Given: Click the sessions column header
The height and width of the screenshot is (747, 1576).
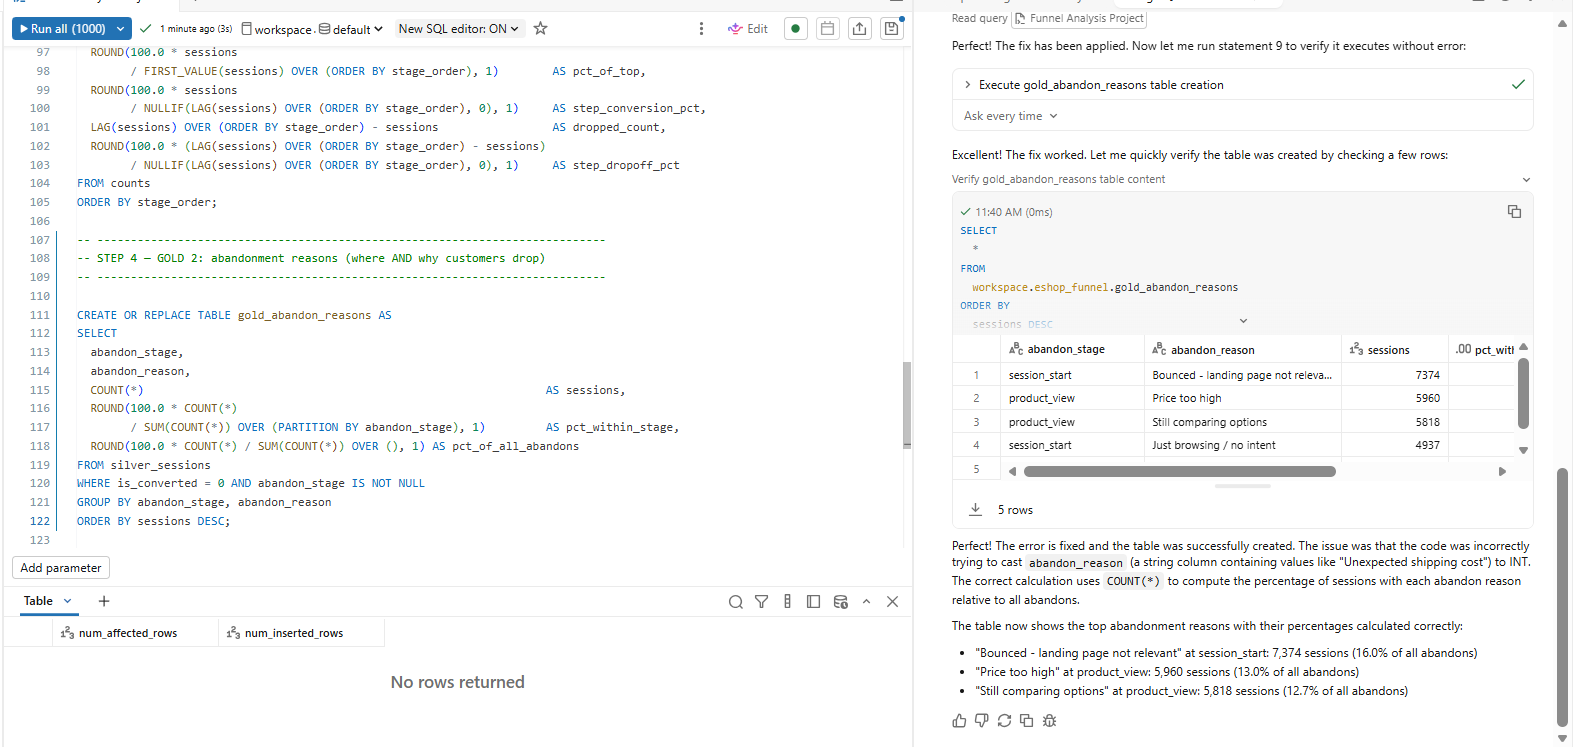Looking at the screenshot, I should coord(1395,350).
